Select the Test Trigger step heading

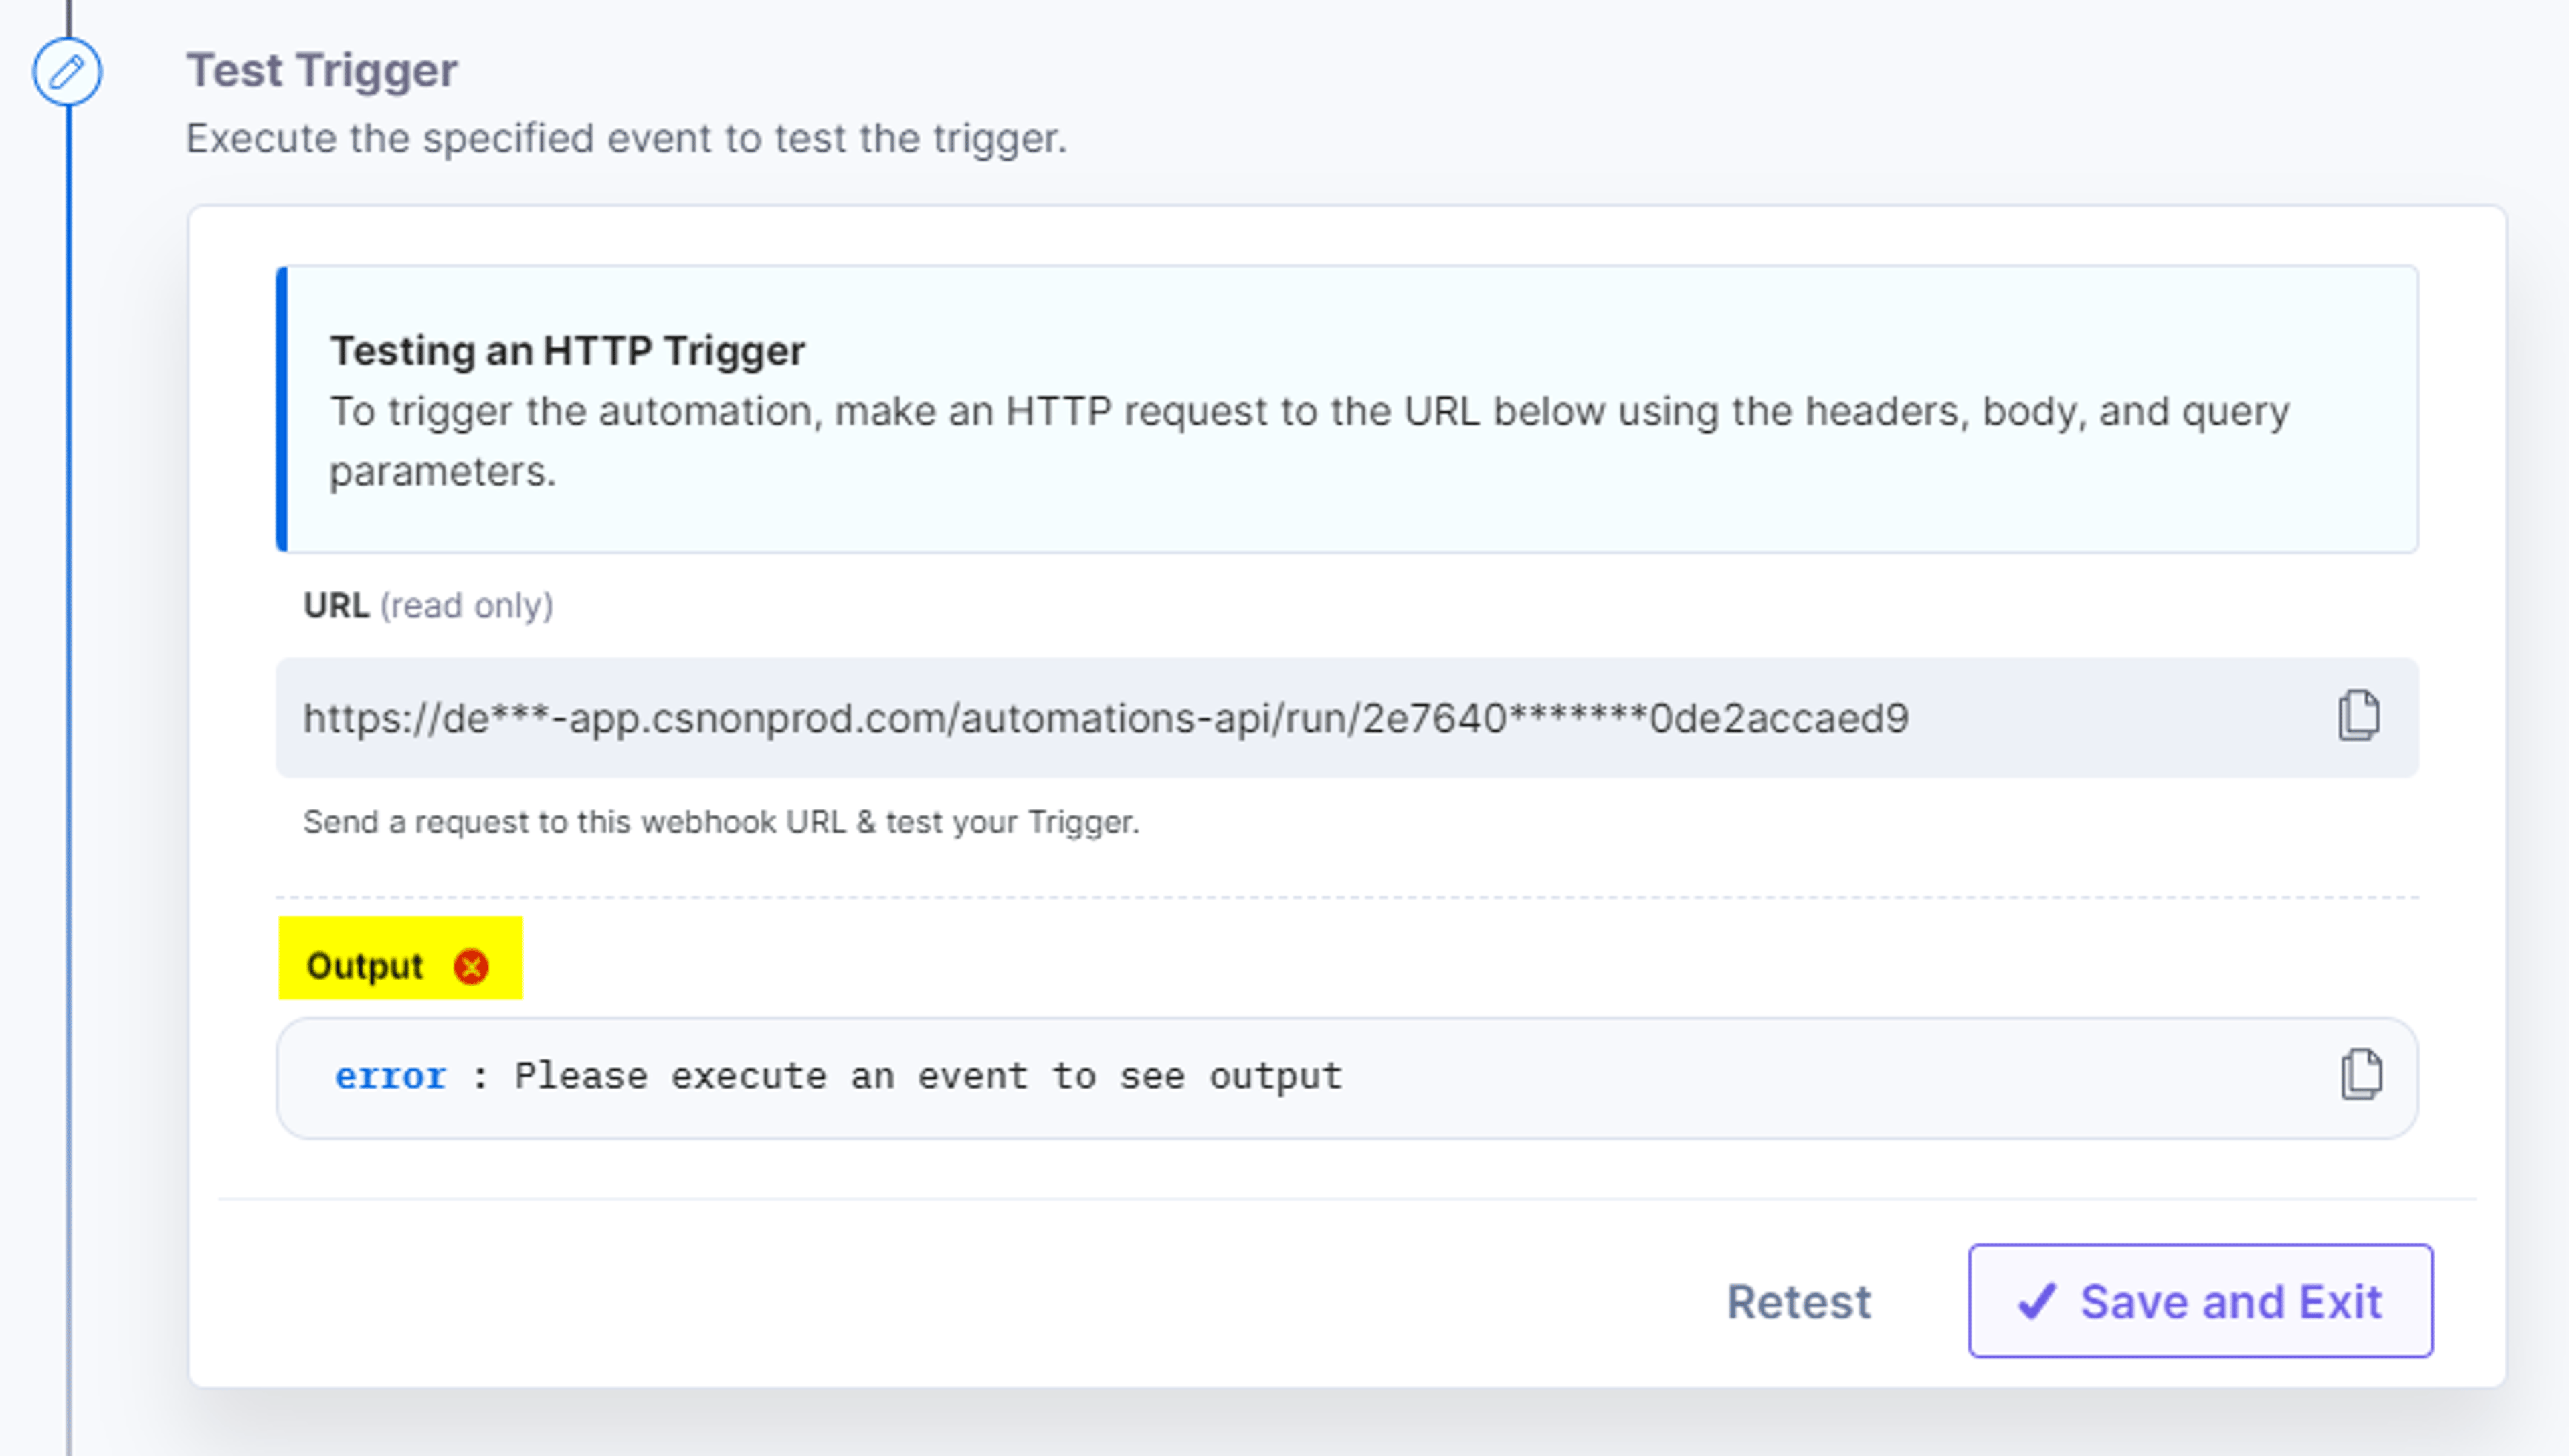[322, 71]
